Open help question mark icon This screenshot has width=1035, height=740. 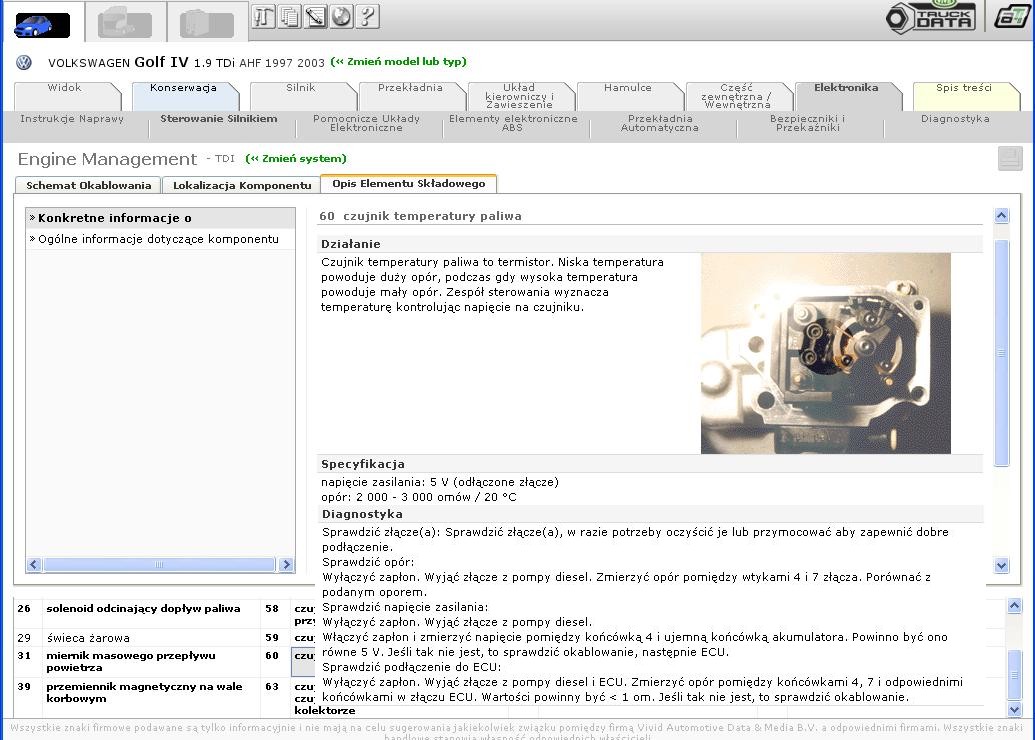(x=367, y=16)
